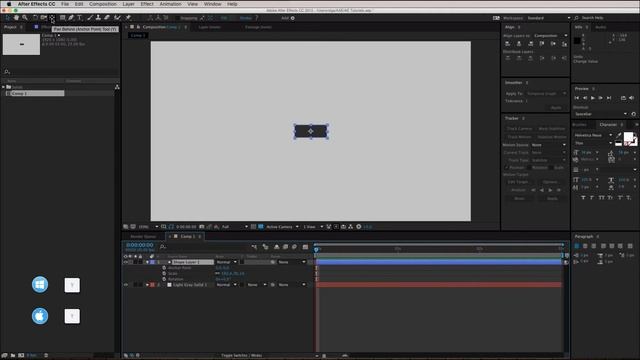Select the Puppet Pin tool
The width and height of the screenshot is (640, 360).
[x=128, y=18]
